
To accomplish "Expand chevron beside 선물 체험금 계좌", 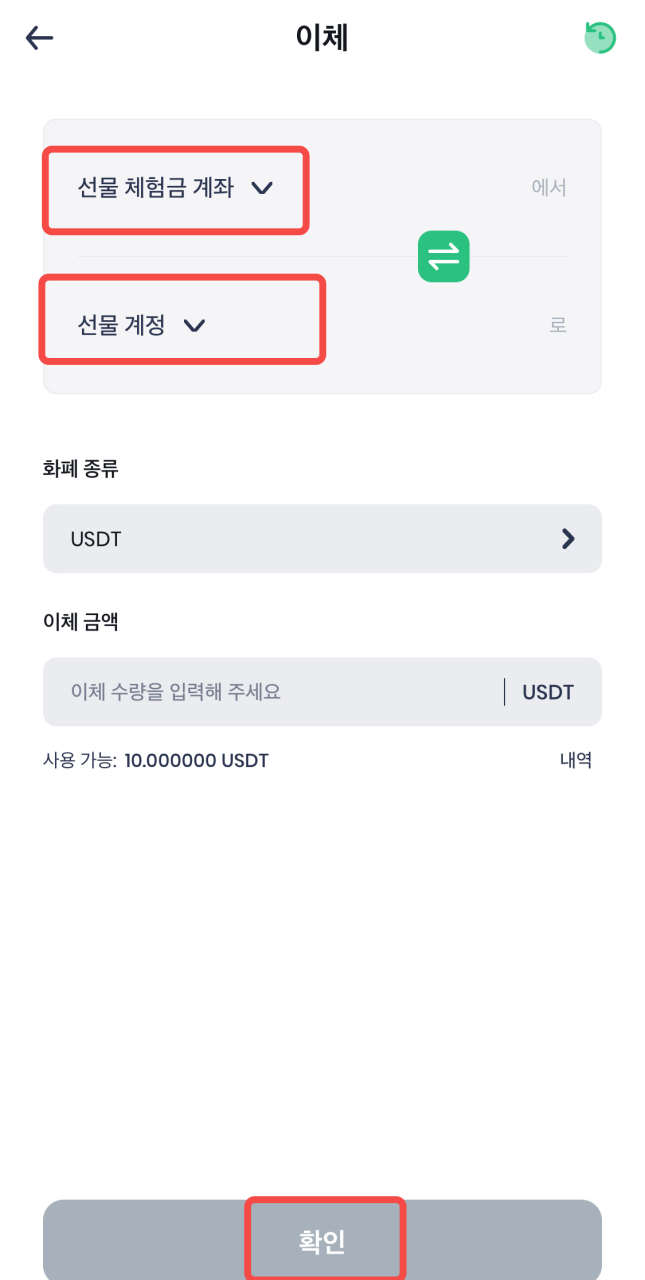I will point(262,188).
